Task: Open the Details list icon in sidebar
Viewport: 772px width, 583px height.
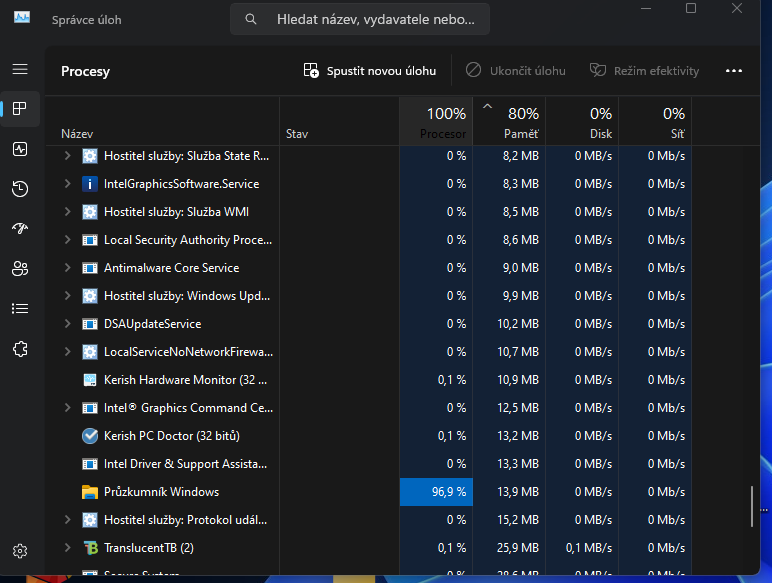Action: [x=20, y=309]
